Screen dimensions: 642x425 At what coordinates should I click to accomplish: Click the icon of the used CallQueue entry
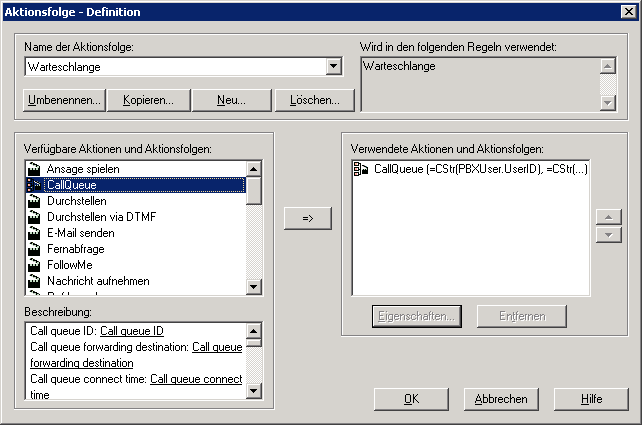pos(362,170)
